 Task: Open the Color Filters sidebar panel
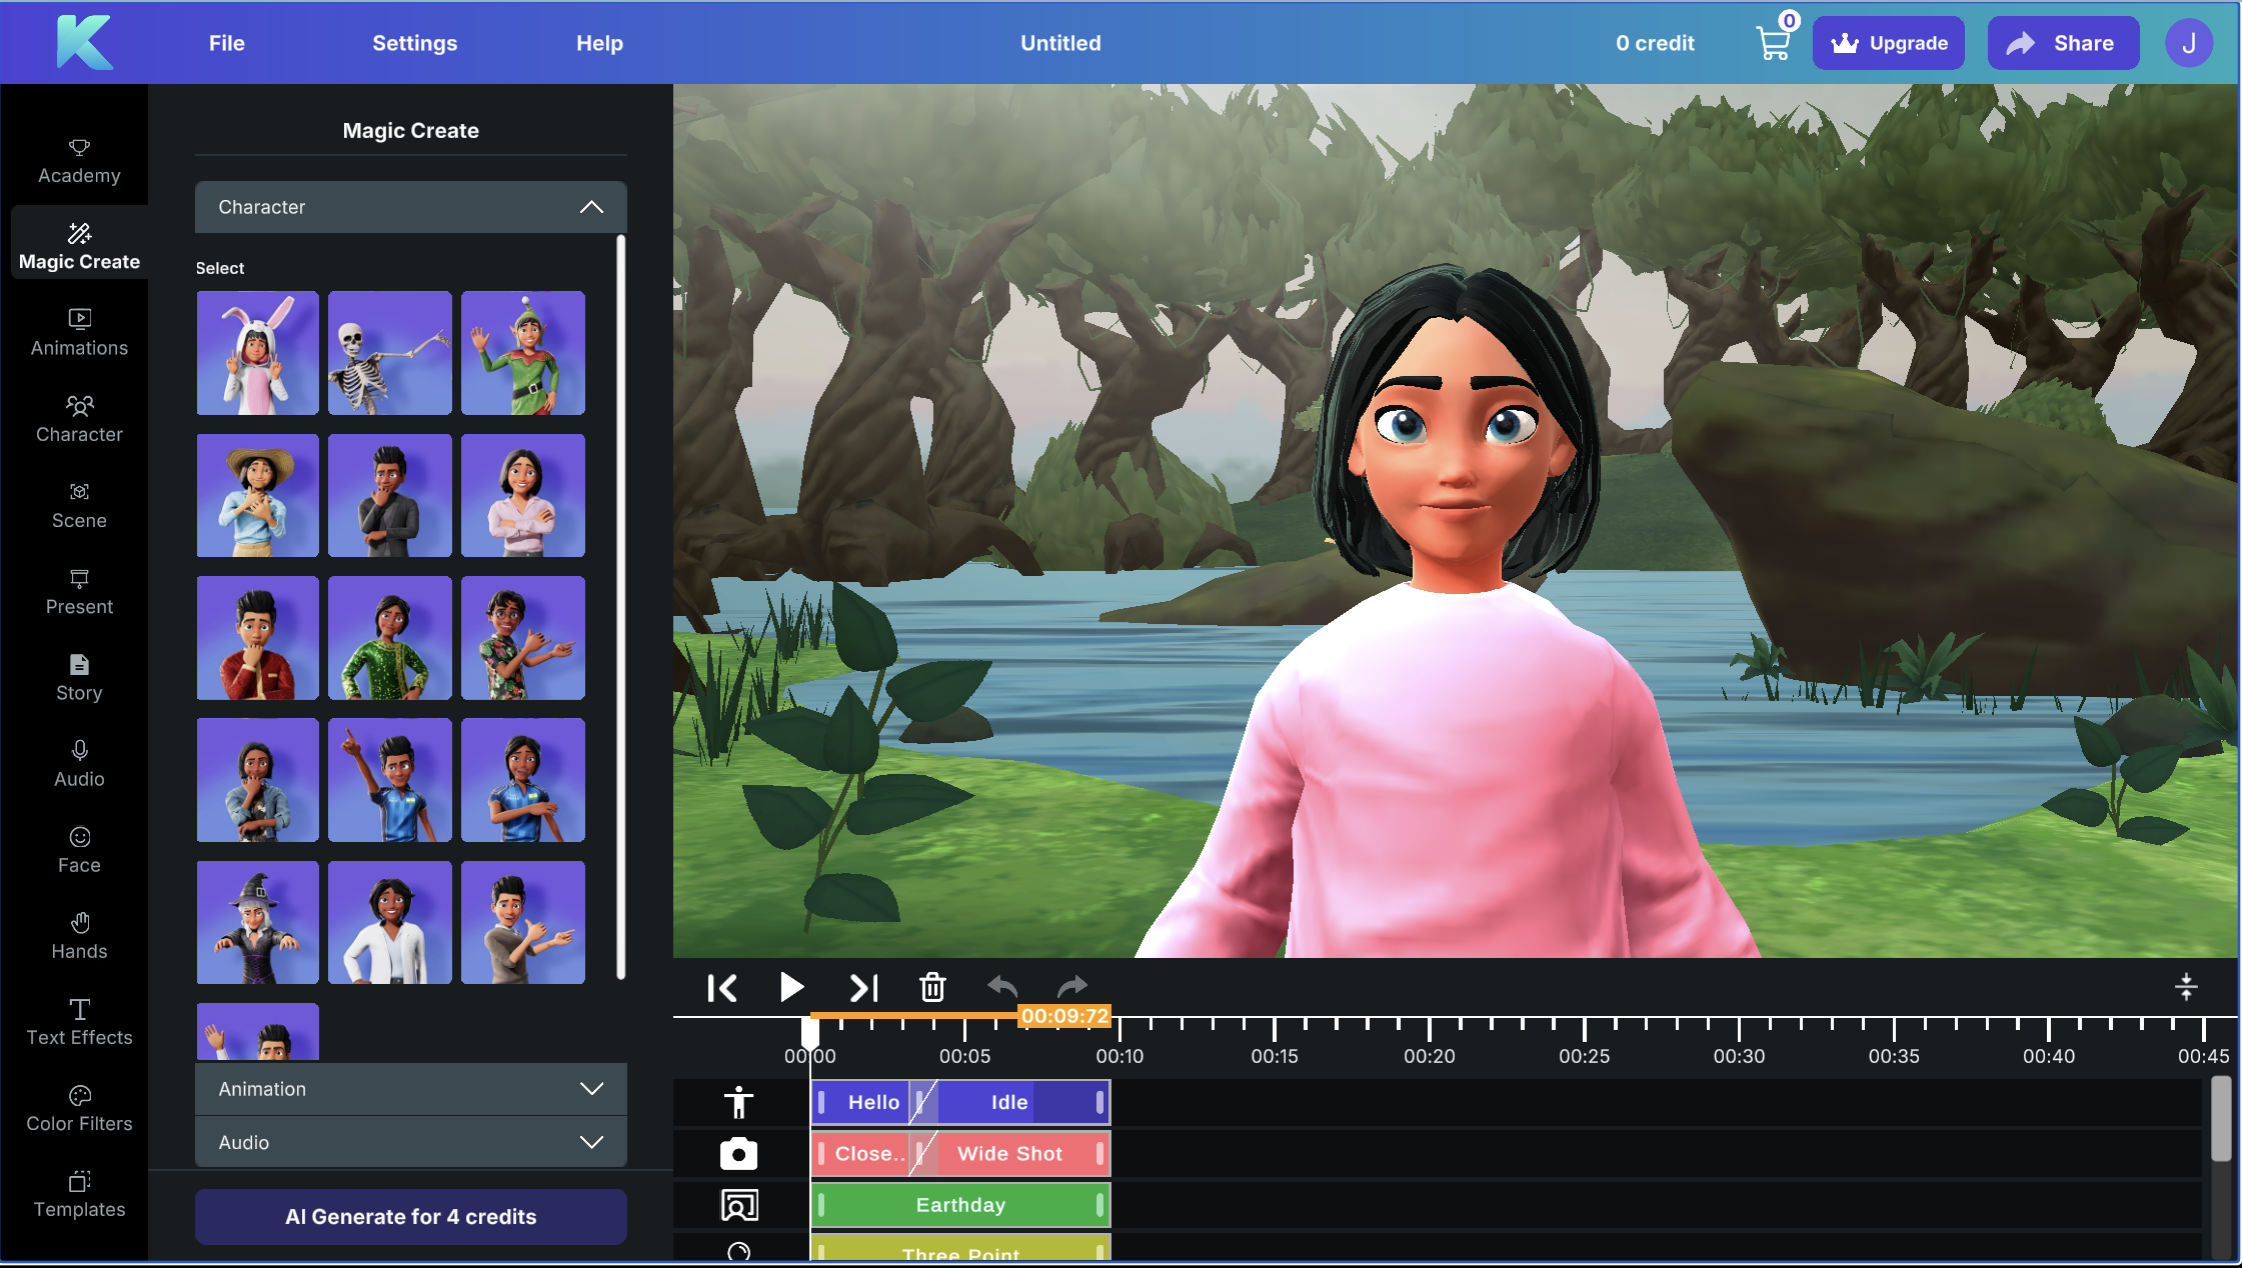coord(79,1108)
